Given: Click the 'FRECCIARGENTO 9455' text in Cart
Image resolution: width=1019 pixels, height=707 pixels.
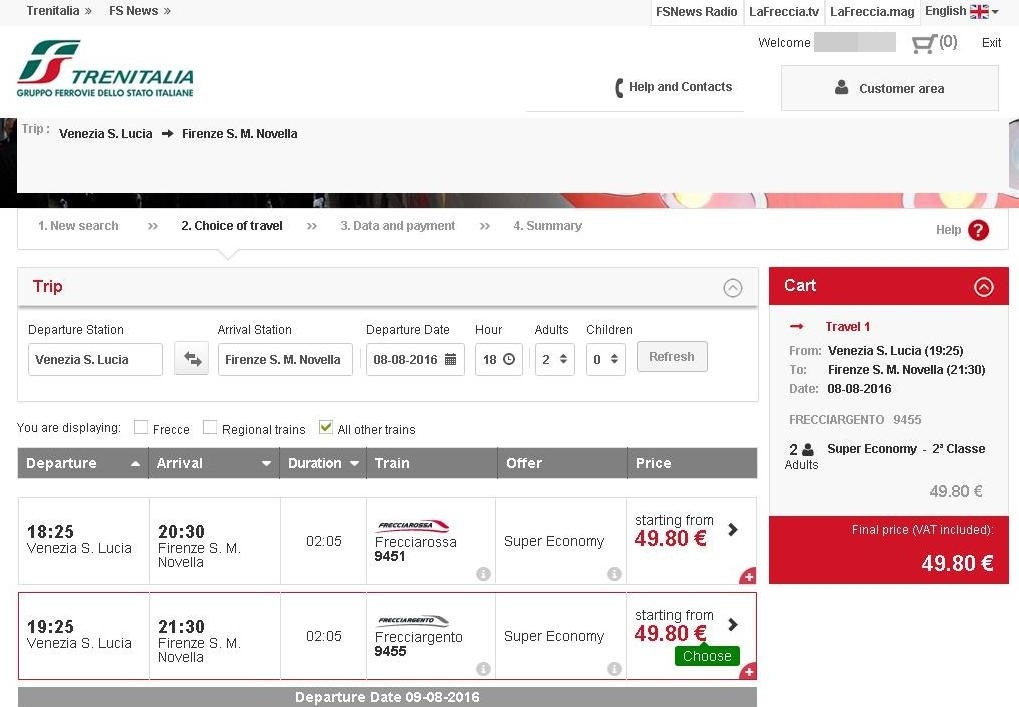Looking at the screenshot, I should (855, 420).
